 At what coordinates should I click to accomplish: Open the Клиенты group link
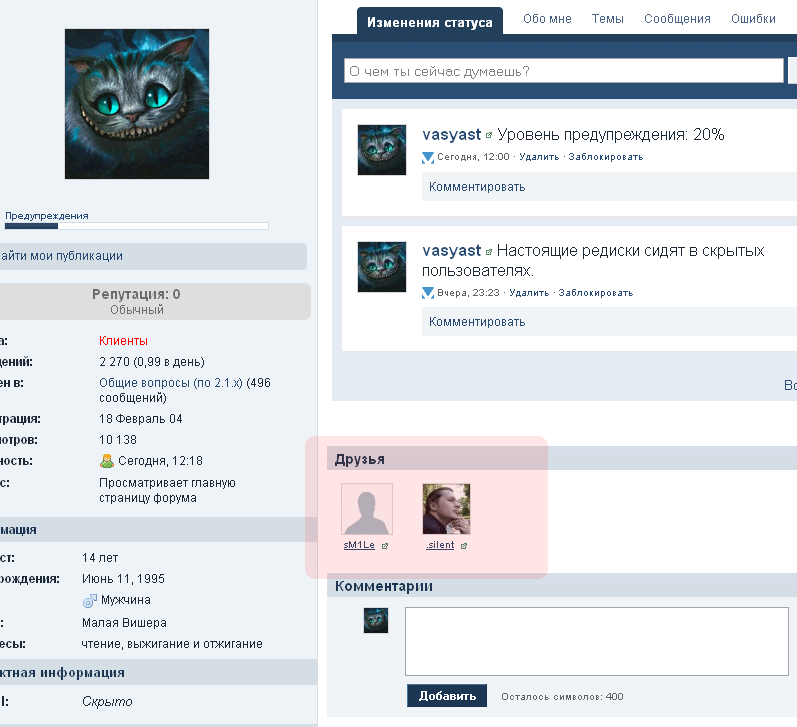pos(123,341)
